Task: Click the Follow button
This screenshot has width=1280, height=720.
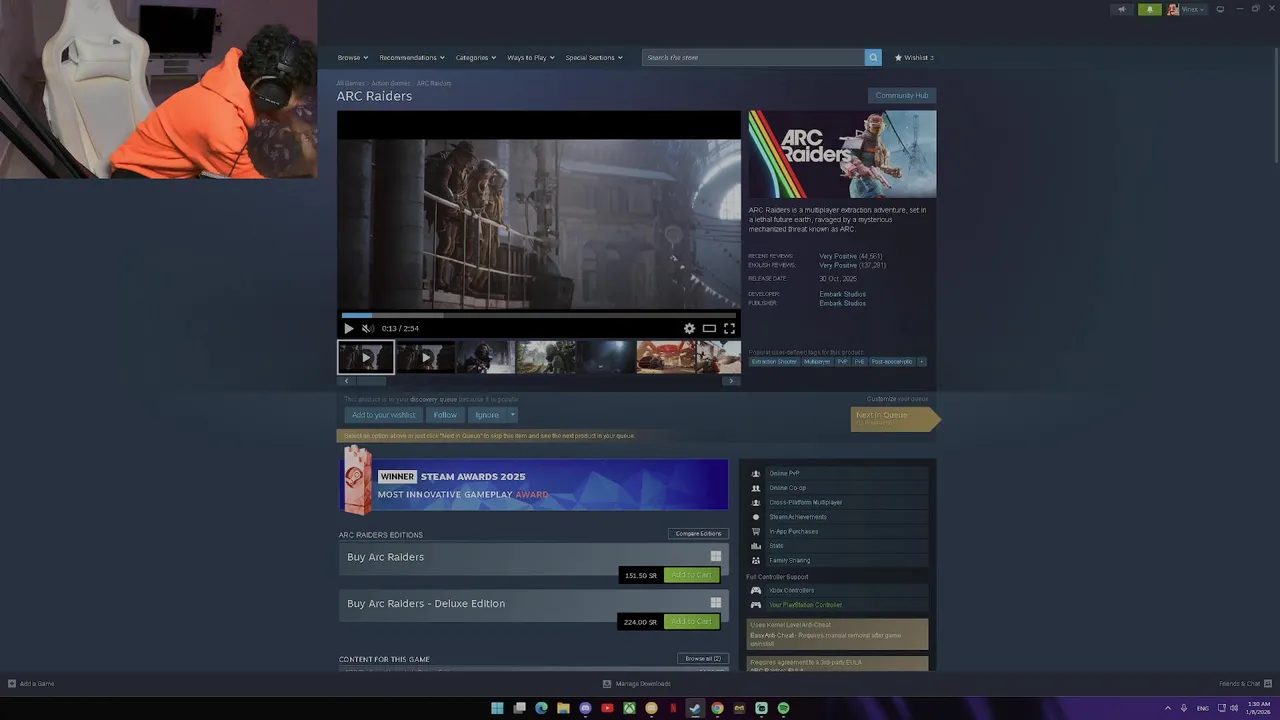Action: coord(445,415)
